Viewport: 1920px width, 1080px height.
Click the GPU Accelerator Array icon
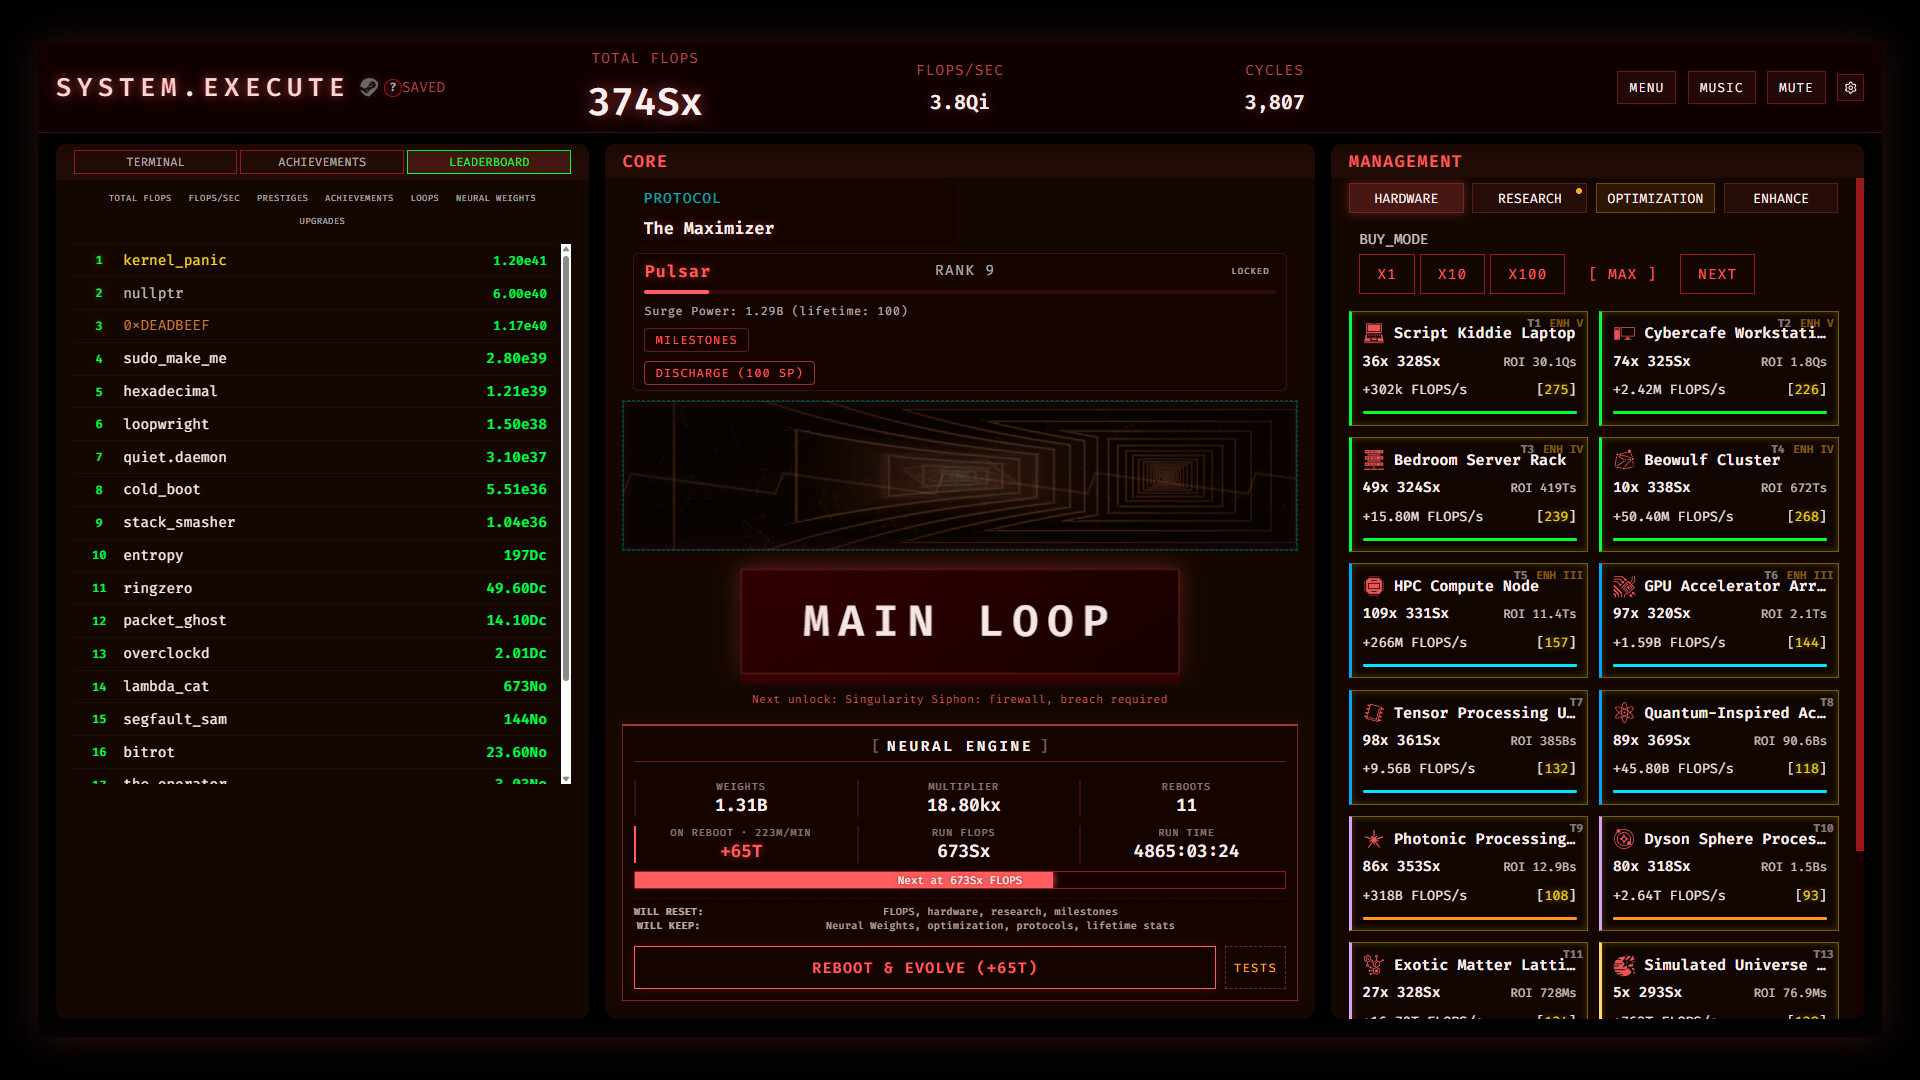pos(1624,586)
